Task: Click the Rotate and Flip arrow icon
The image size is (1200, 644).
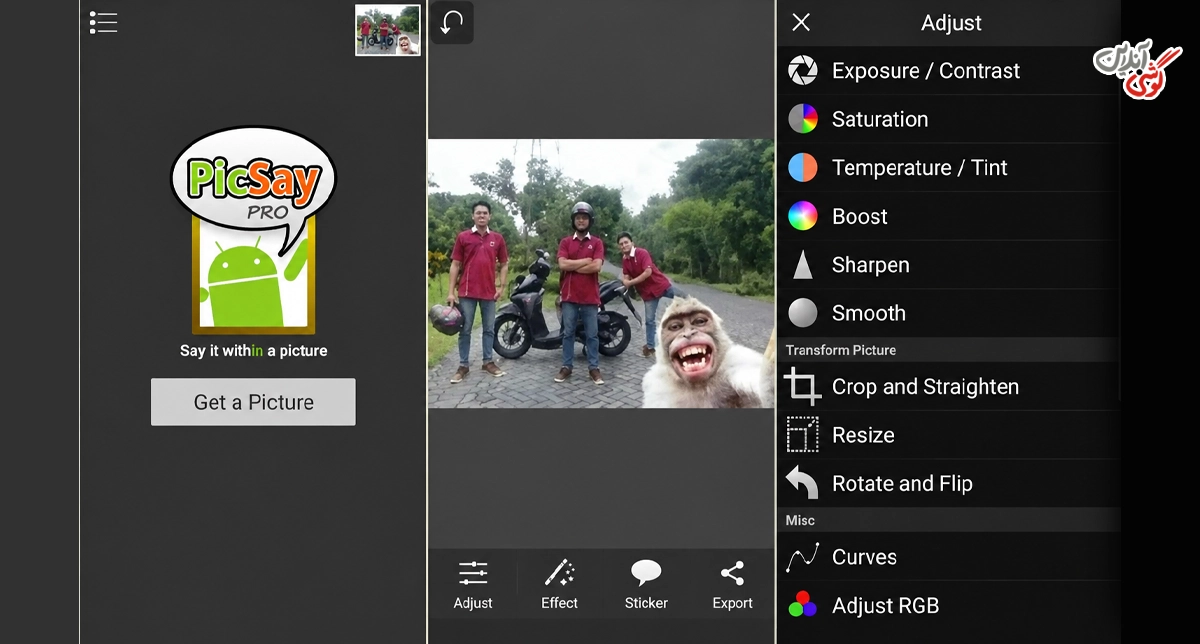Action: tap(803, 484)
